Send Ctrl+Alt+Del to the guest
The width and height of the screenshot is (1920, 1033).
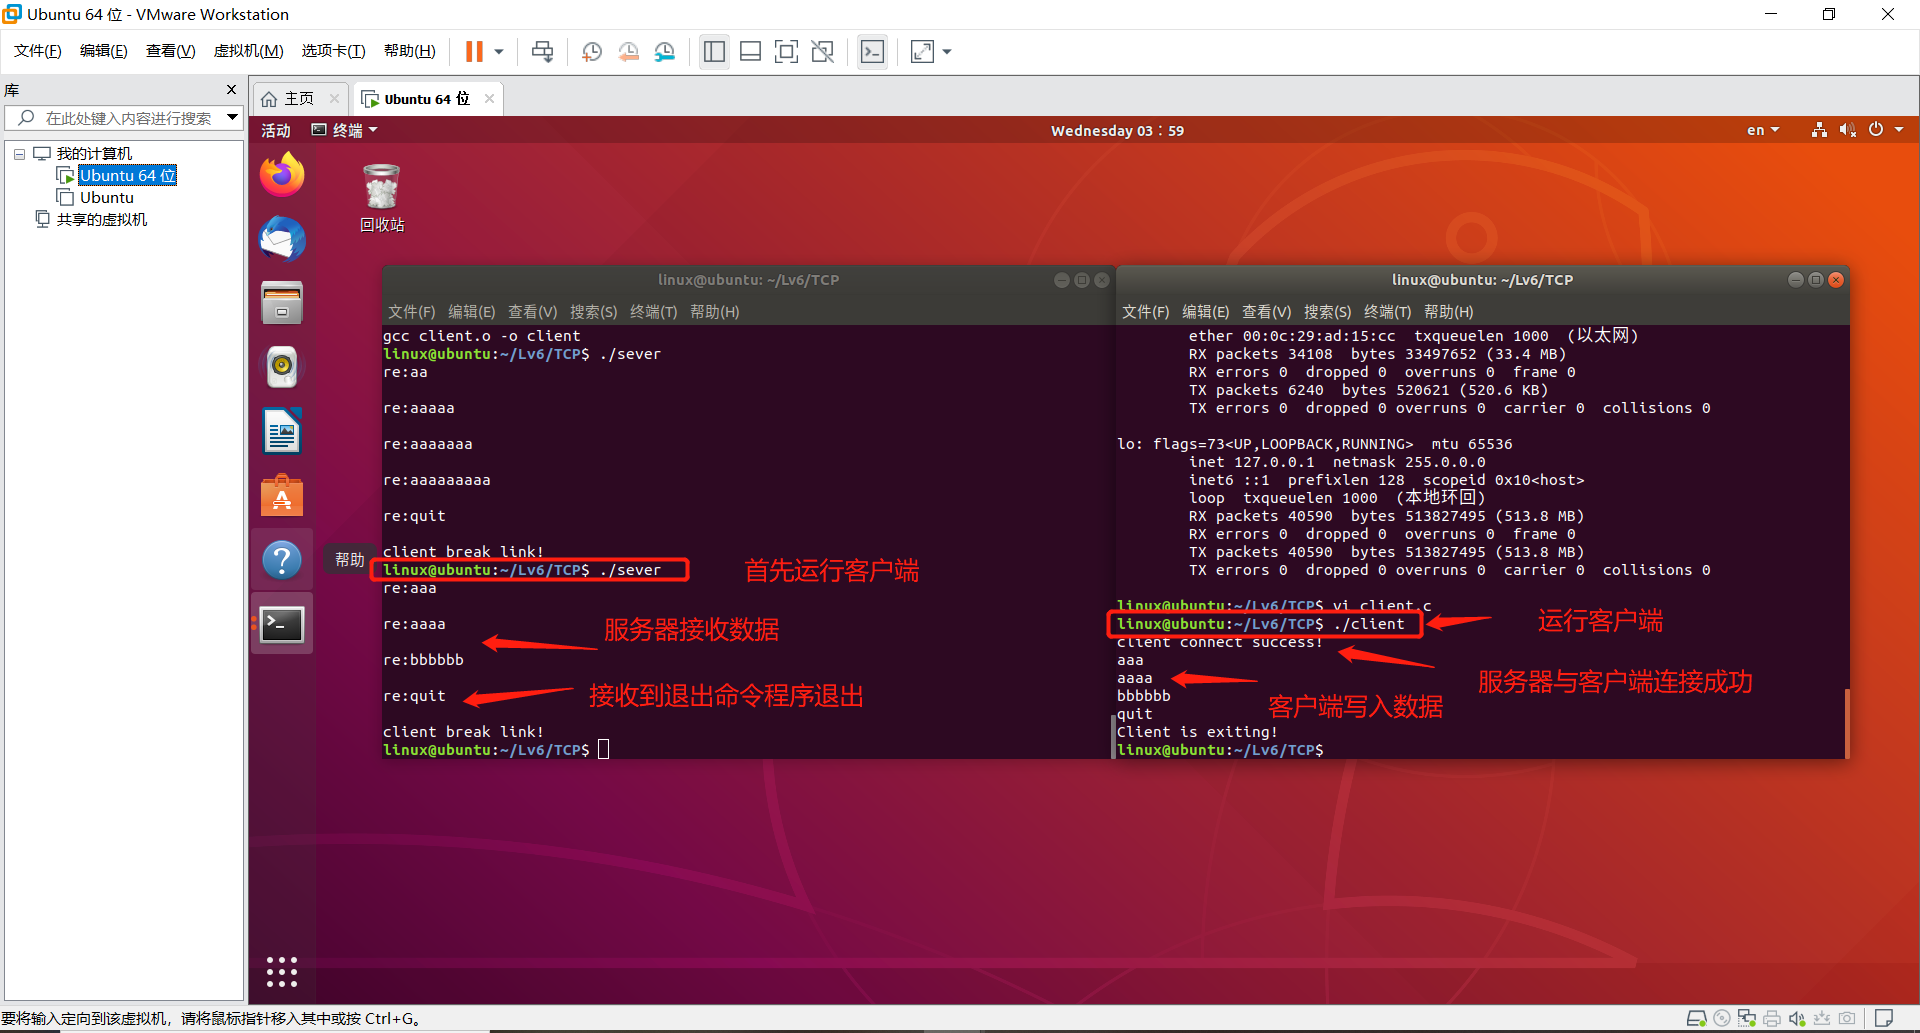click(542, 51)
